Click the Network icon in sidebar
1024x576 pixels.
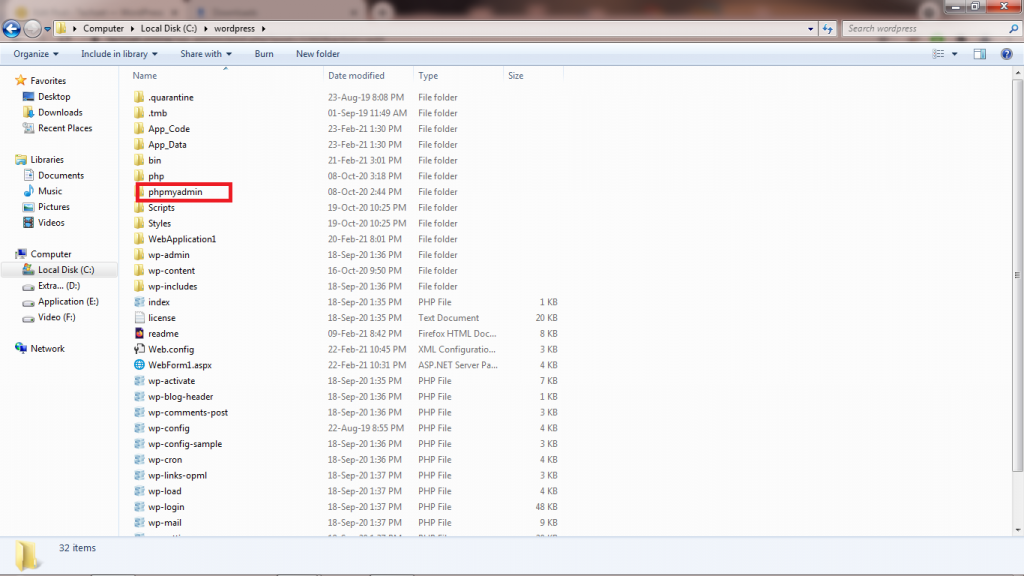(x=22, y=349)
